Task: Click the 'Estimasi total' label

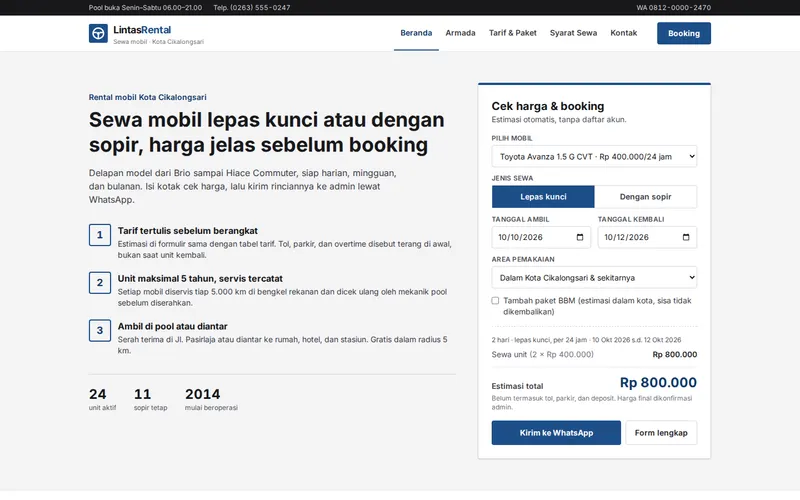Action: coord(517,386)
